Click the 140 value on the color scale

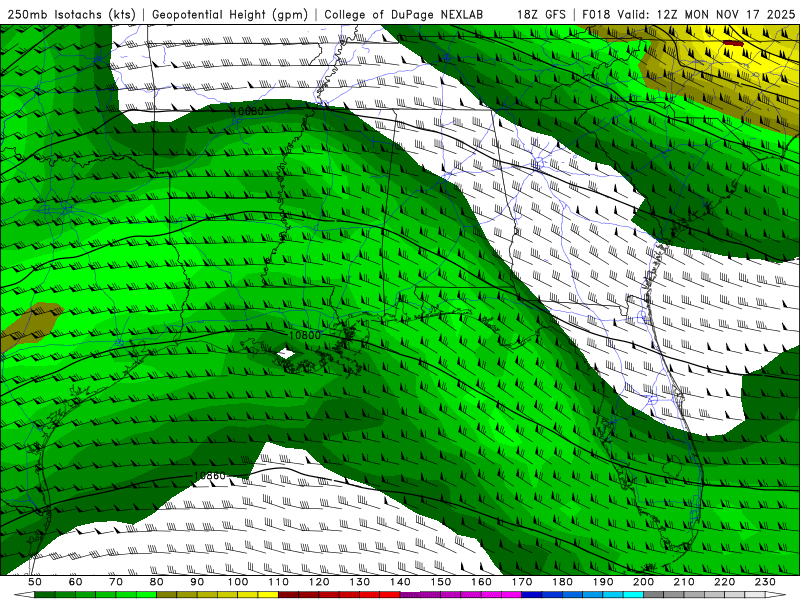(401, 582)
